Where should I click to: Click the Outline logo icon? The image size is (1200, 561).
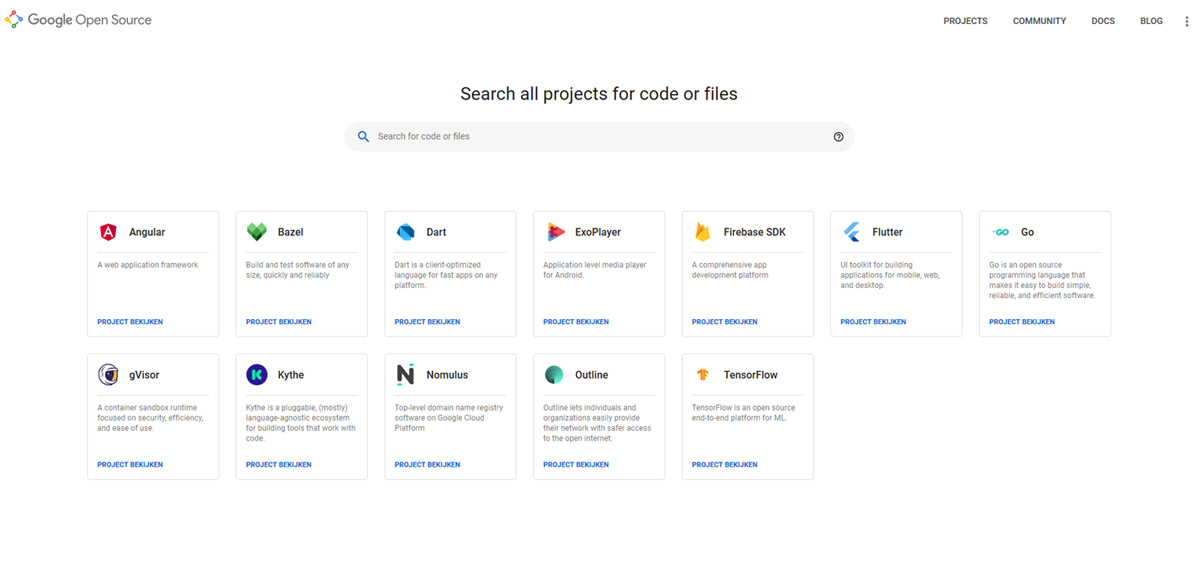(554, 375)
